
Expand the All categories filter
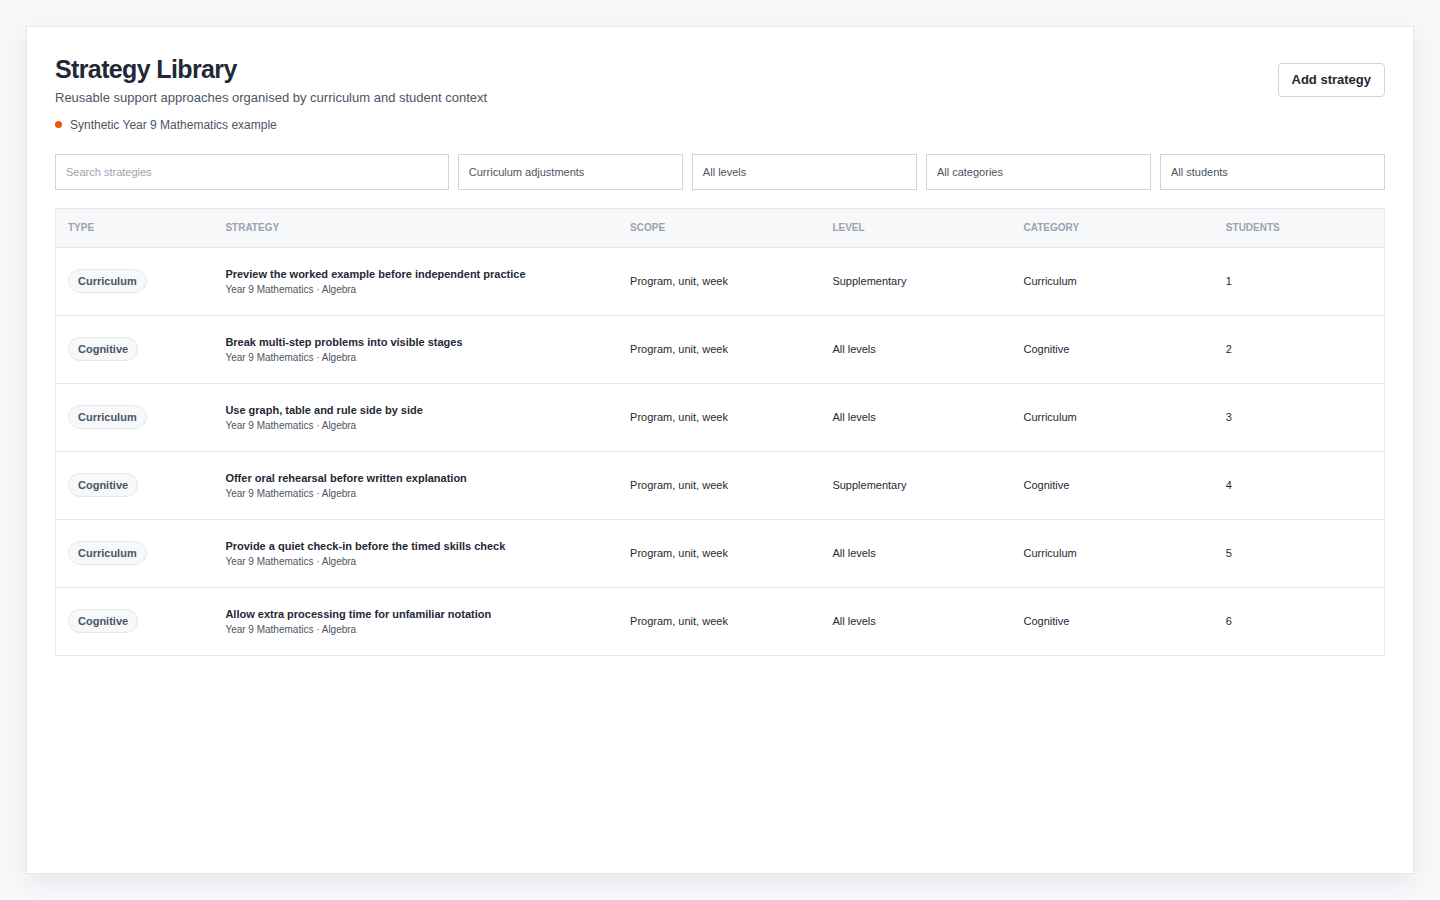[x=1038, y=172]
